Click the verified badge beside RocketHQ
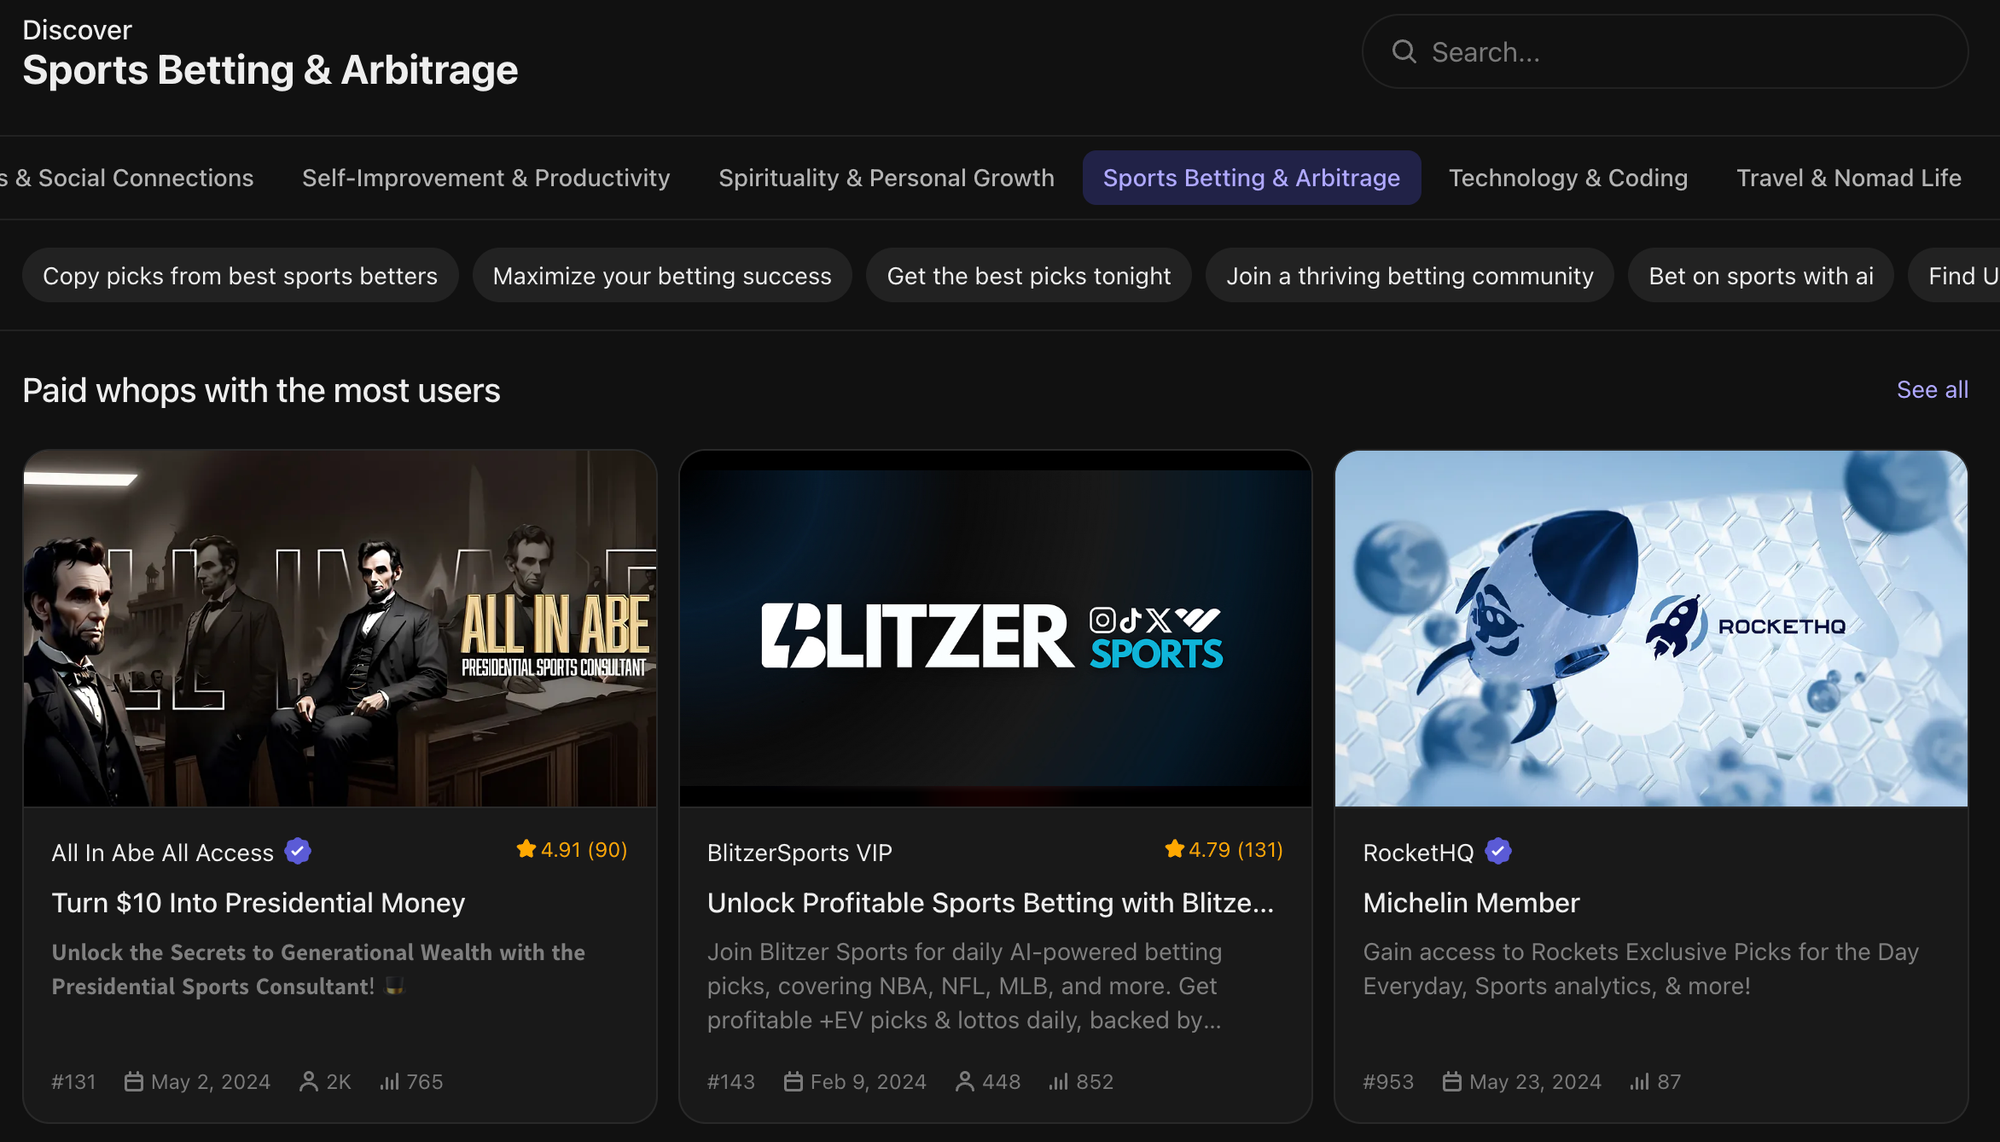This screenshot has width=2000, height=1142. tap(1496, 851)
